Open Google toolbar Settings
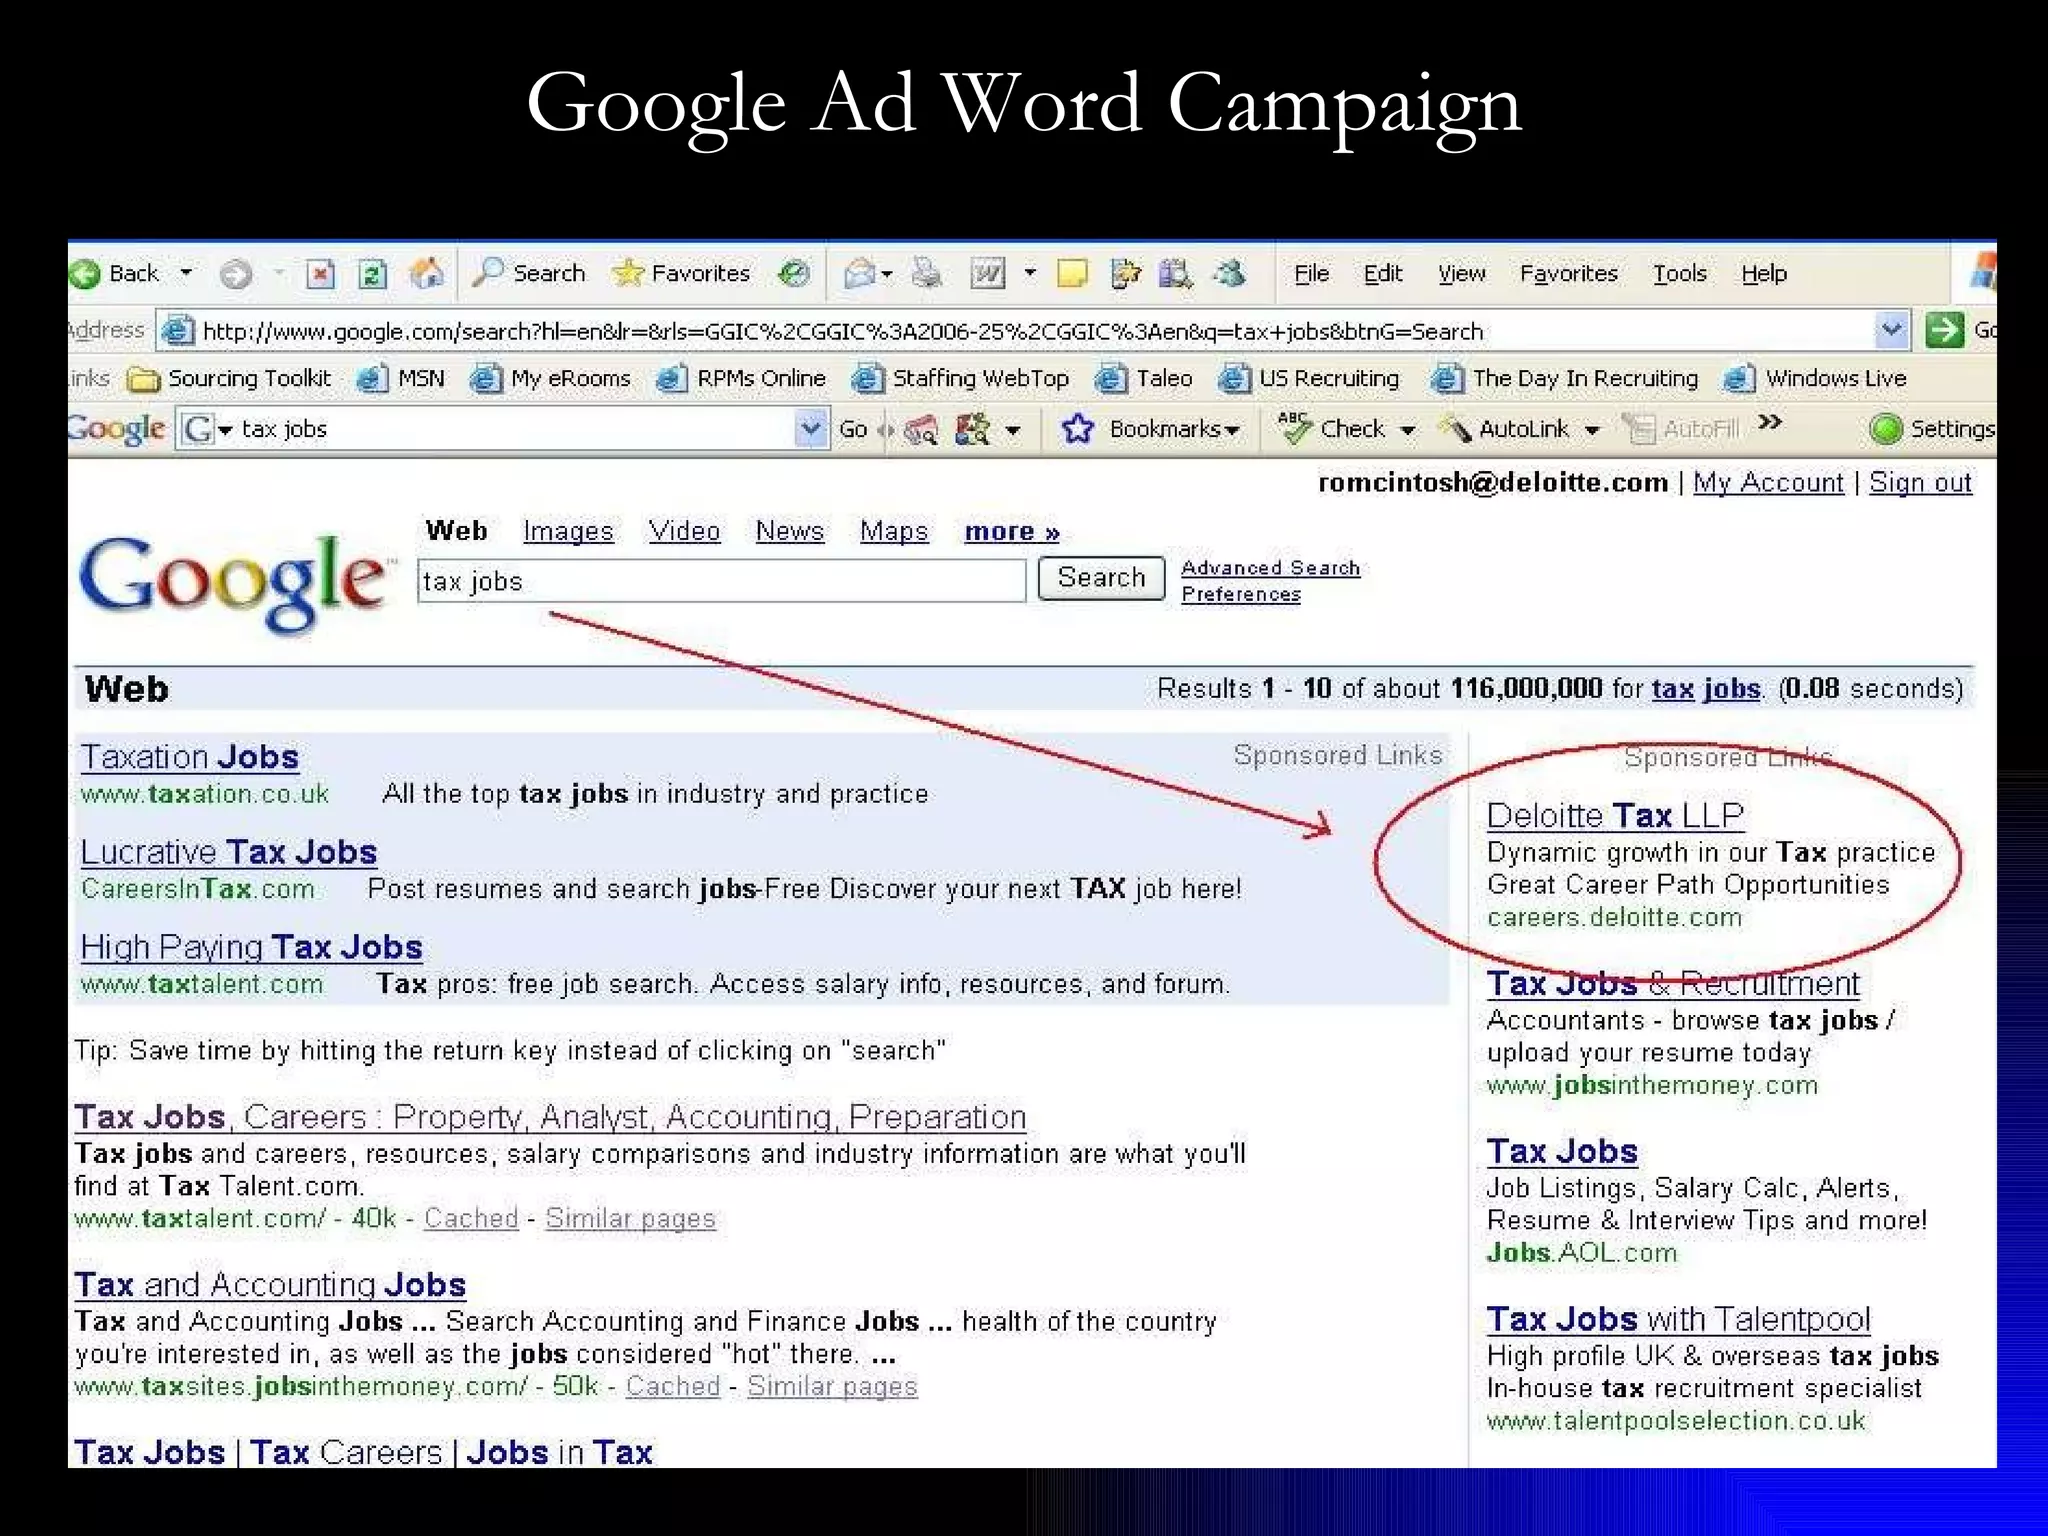Image resolution: width=2048 pixels, height=1536 pixels. click(1933, 429)
